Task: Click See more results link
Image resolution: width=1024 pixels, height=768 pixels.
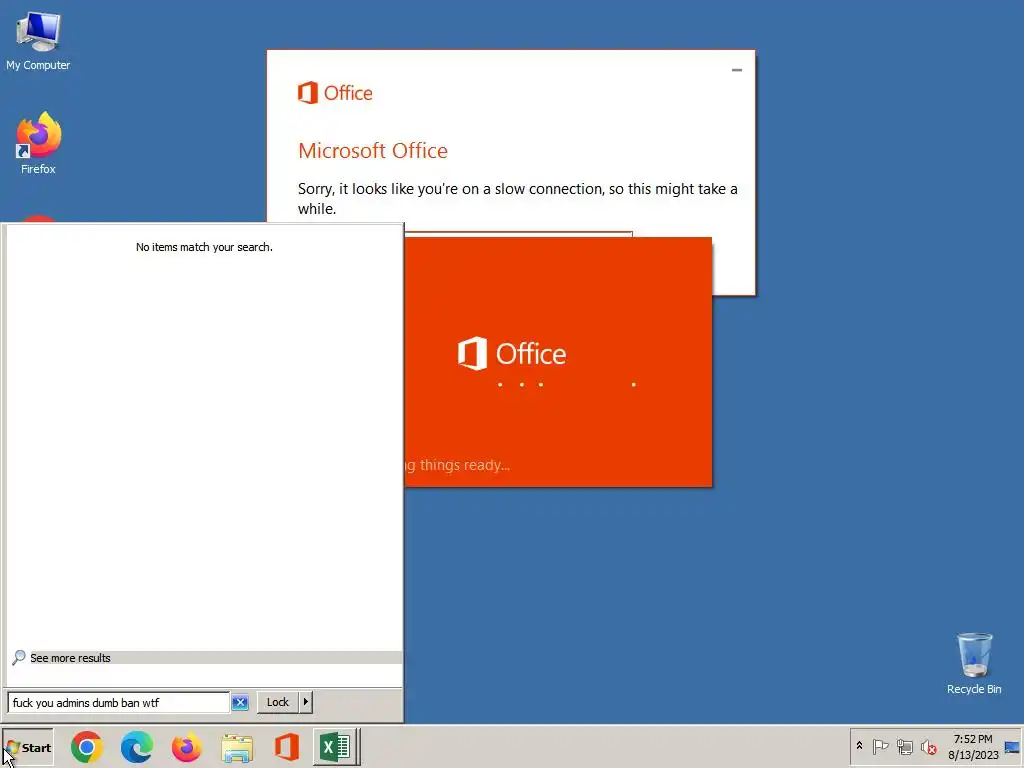Action: 71,658
